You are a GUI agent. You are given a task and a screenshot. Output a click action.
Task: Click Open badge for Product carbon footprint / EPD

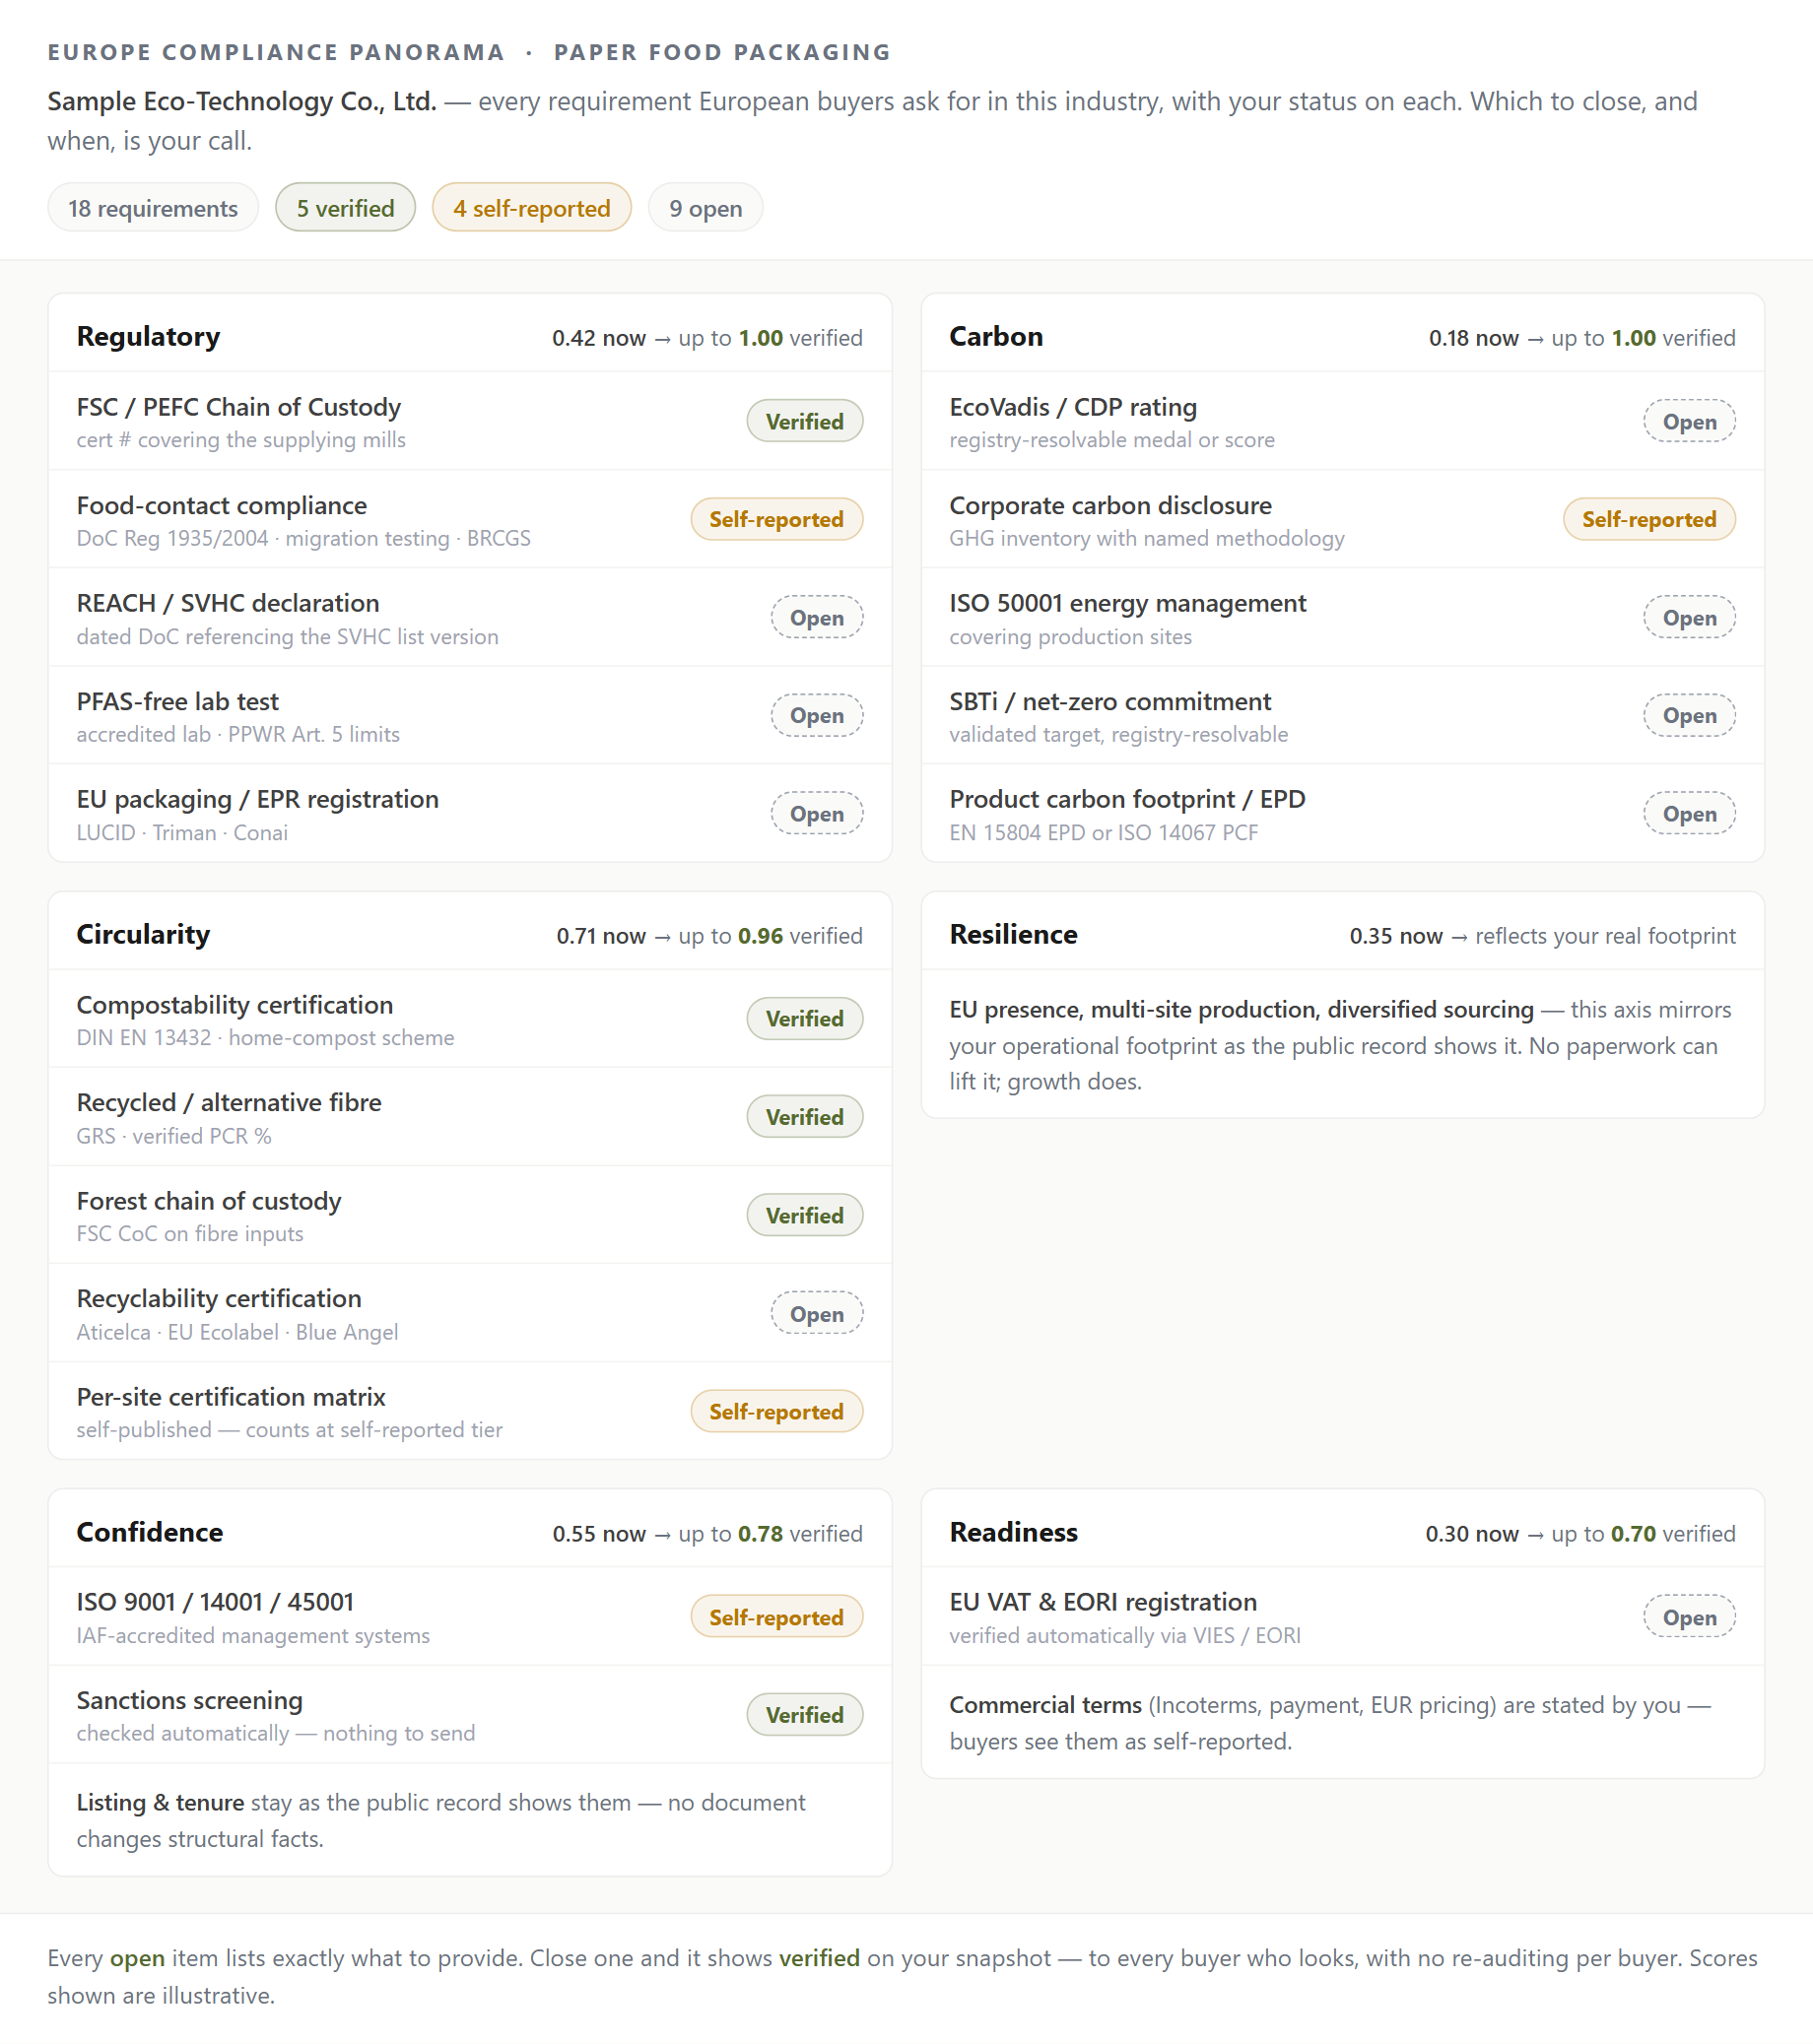pyautogui.click(x=1689, y=813)
